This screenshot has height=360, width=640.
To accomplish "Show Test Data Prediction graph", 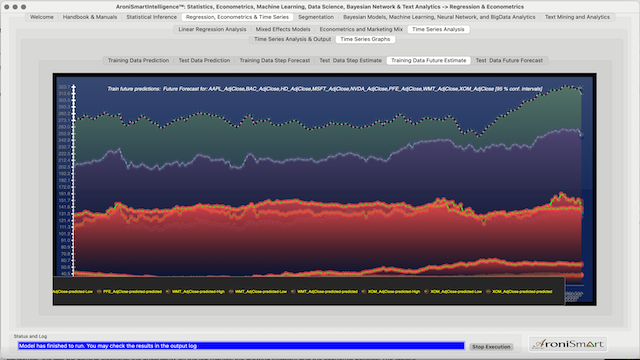I will tap(204, 60).
